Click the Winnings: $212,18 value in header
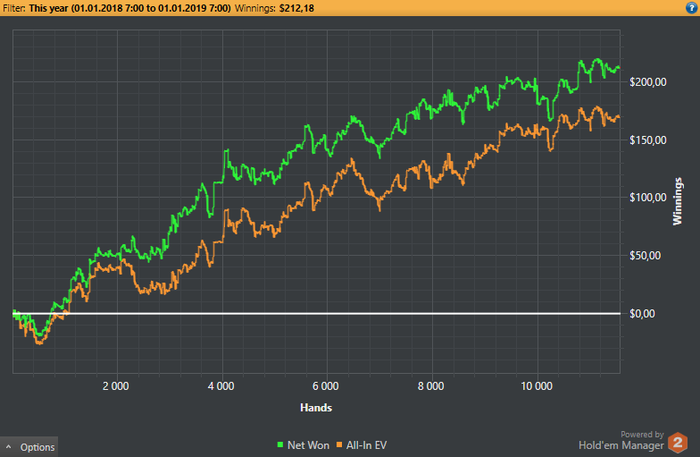Screen dimensions: 700x457 pos(274,8)
